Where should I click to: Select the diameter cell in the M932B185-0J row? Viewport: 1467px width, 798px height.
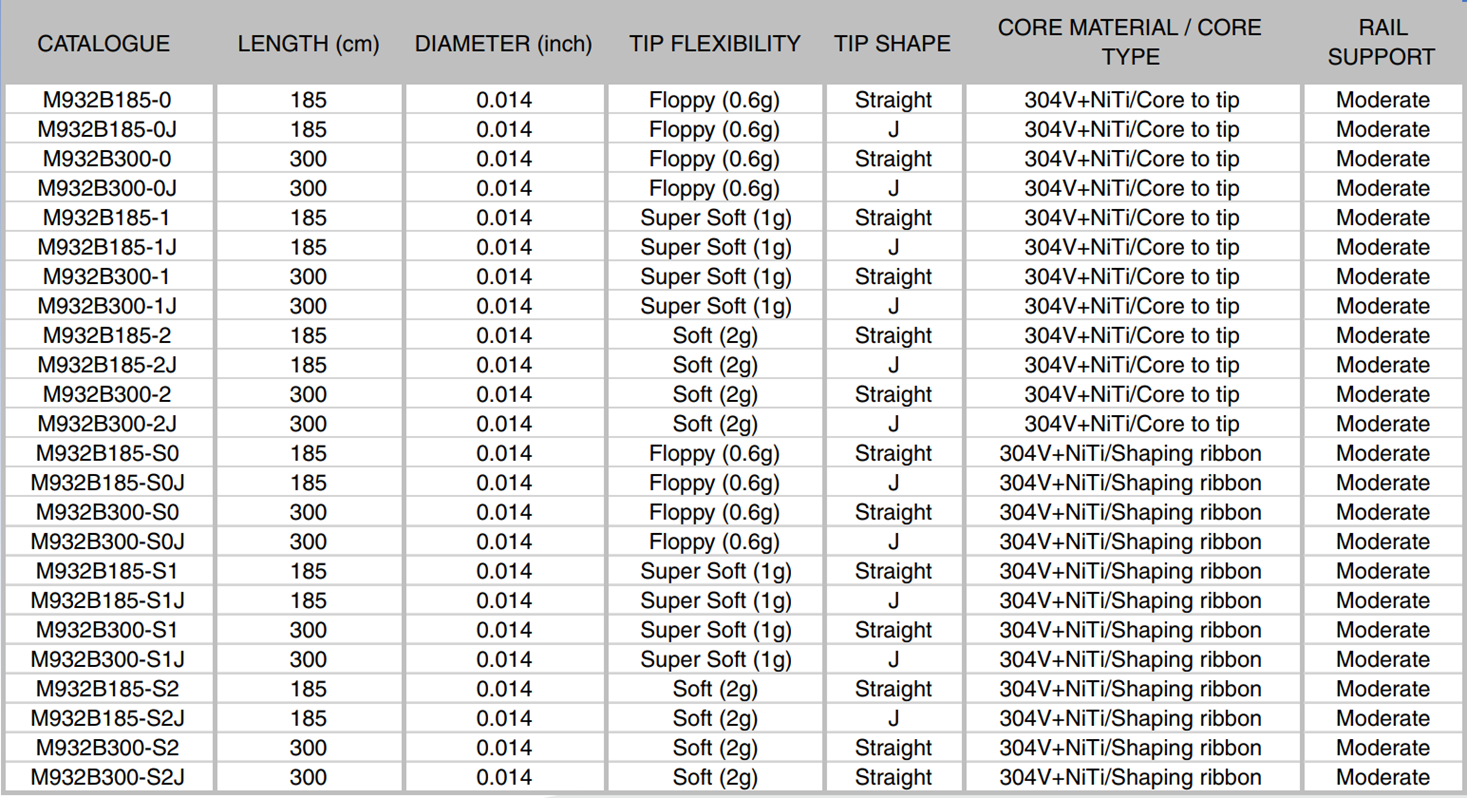(x=504, y=129)
